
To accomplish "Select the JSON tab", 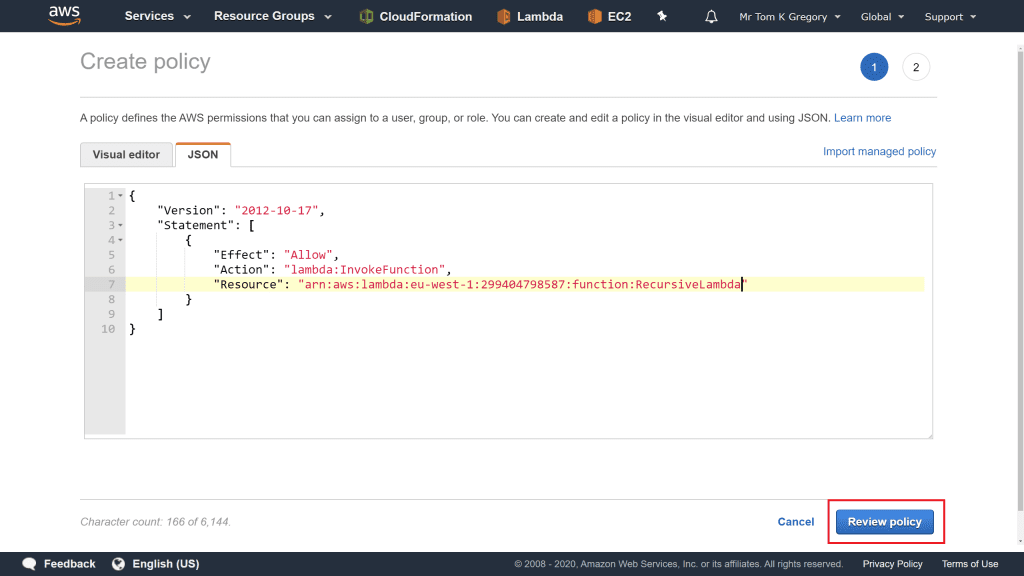I will click(x=203, y=155).
